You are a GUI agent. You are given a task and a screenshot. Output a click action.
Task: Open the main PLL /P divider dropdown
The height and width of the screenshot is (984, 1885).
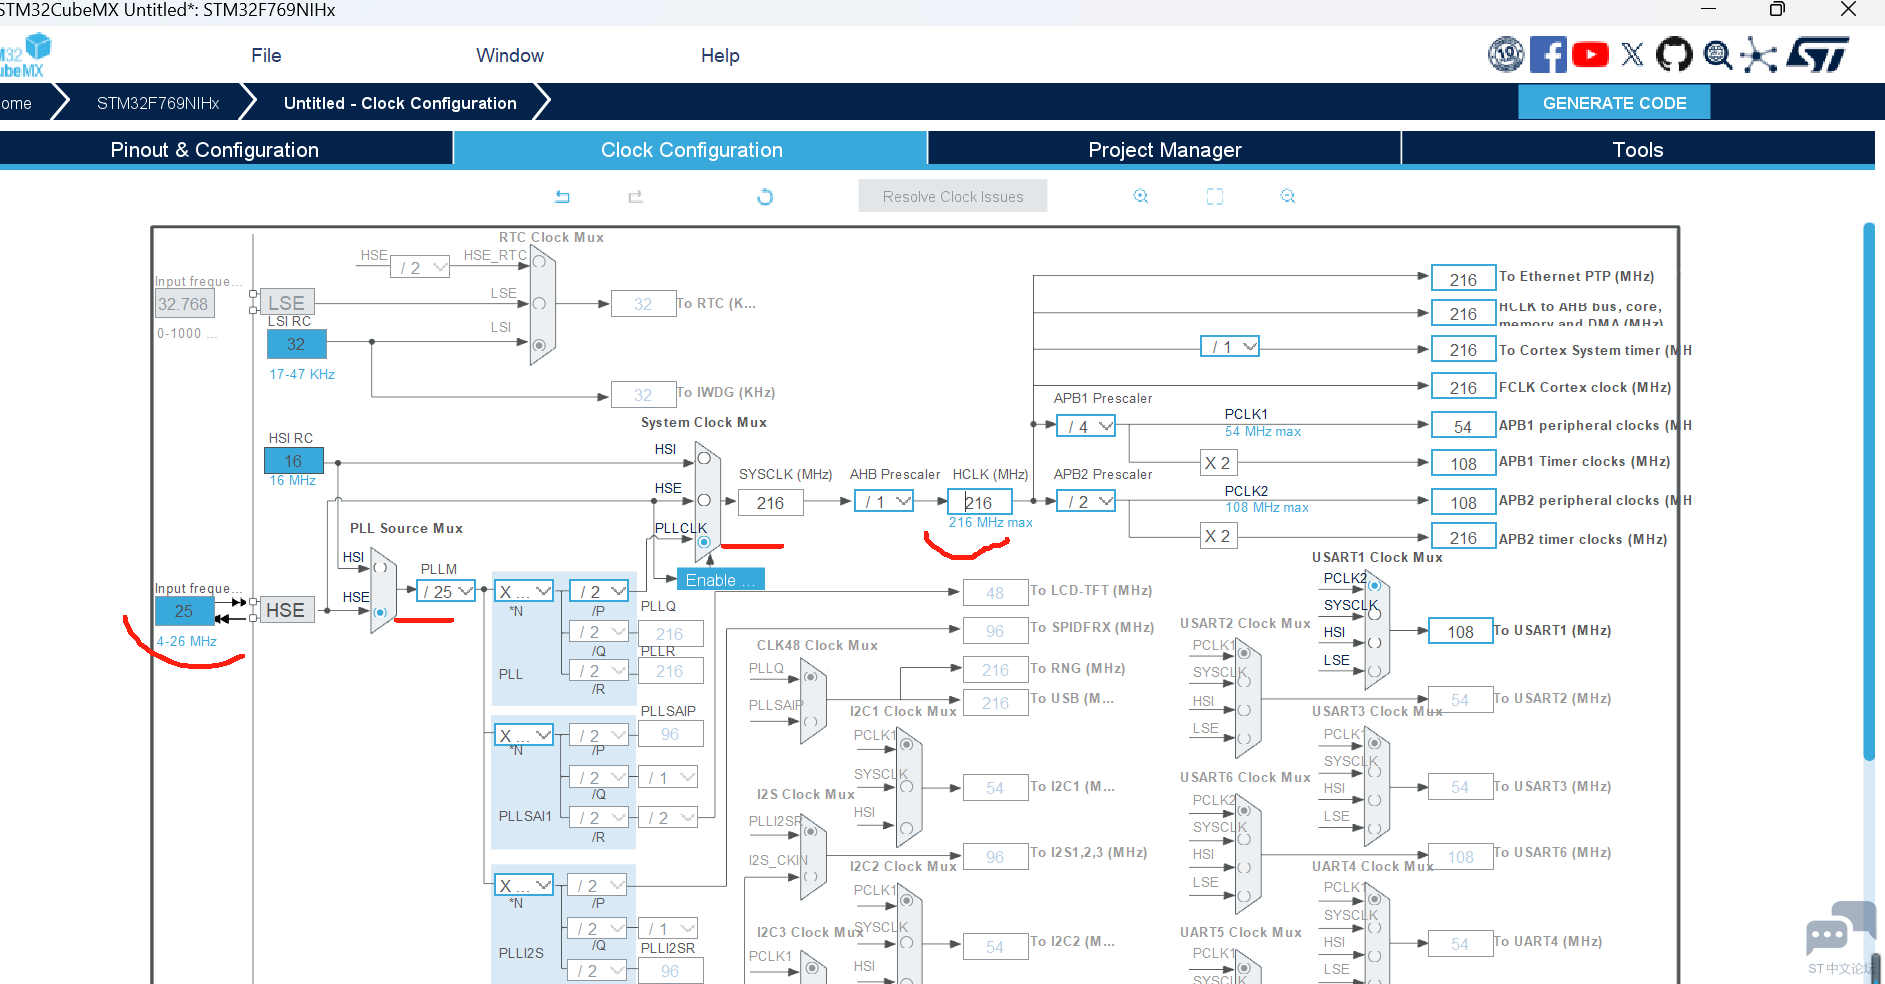(598, 592)
